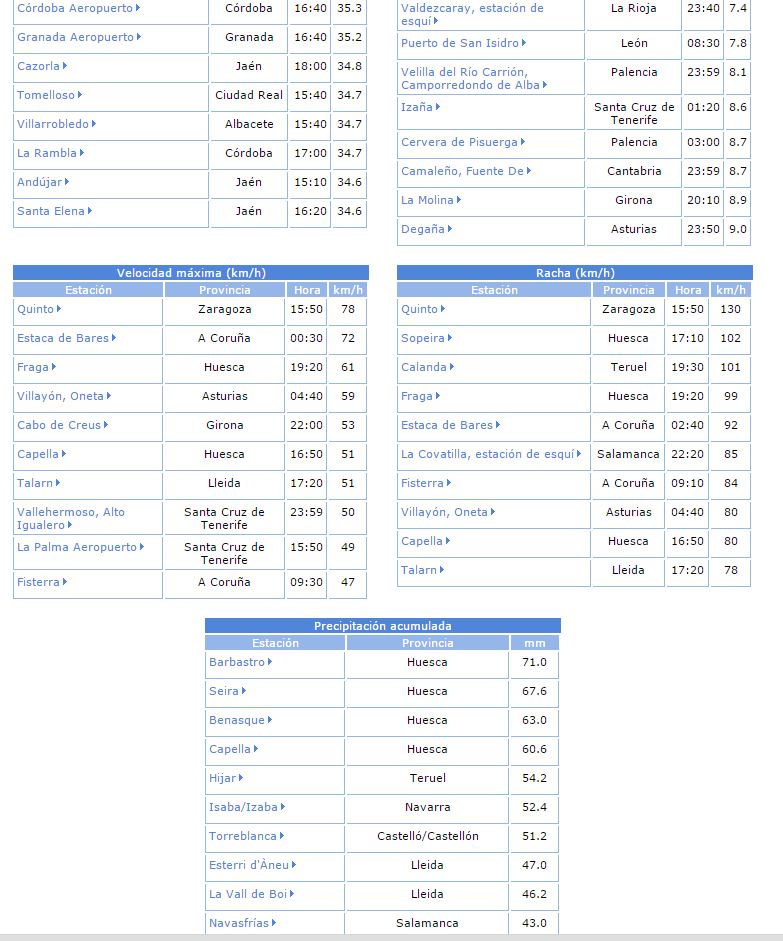Open the Benasque precipitation station link
The width and height of the screenshot is (783, 941).
coord(237,720)
